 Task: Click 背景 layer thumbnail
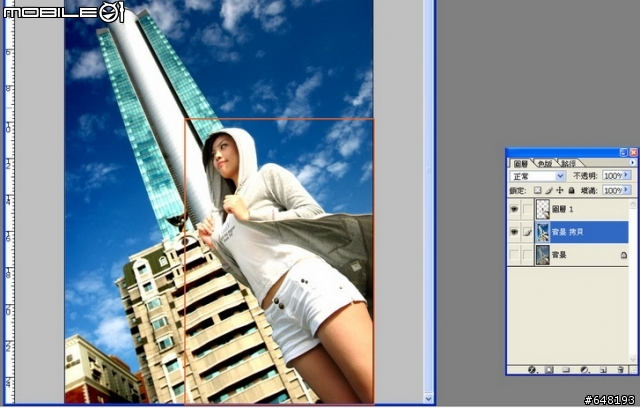(x=542, y=255)
